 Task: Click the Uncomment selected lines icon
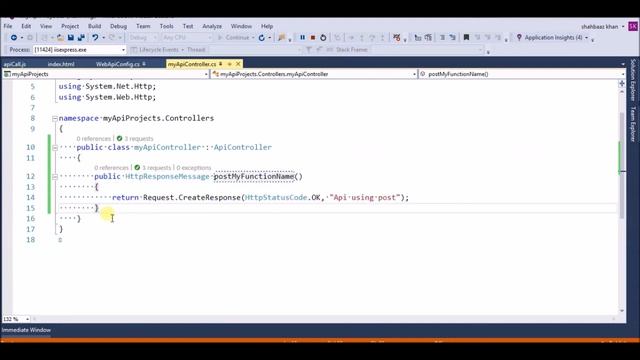(x=428, y=38)
